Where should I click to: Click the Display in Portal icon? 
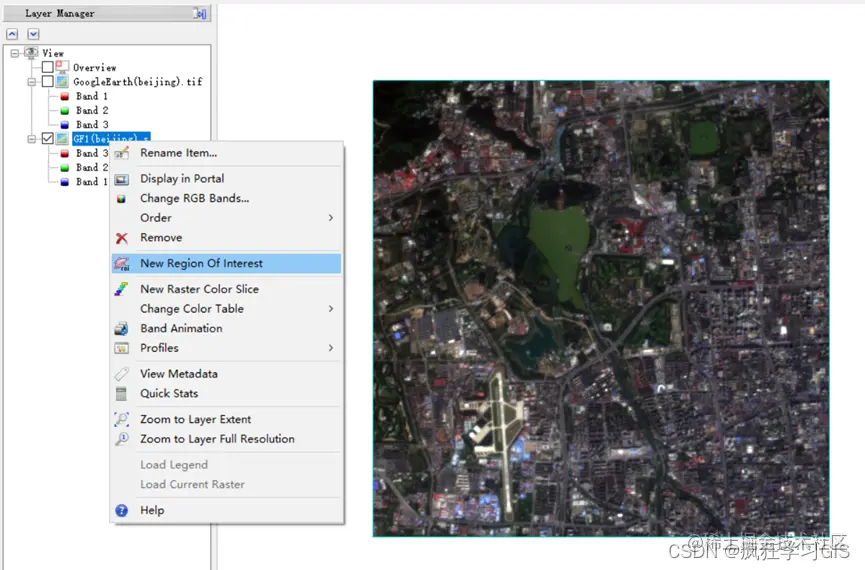click(121, 179)
